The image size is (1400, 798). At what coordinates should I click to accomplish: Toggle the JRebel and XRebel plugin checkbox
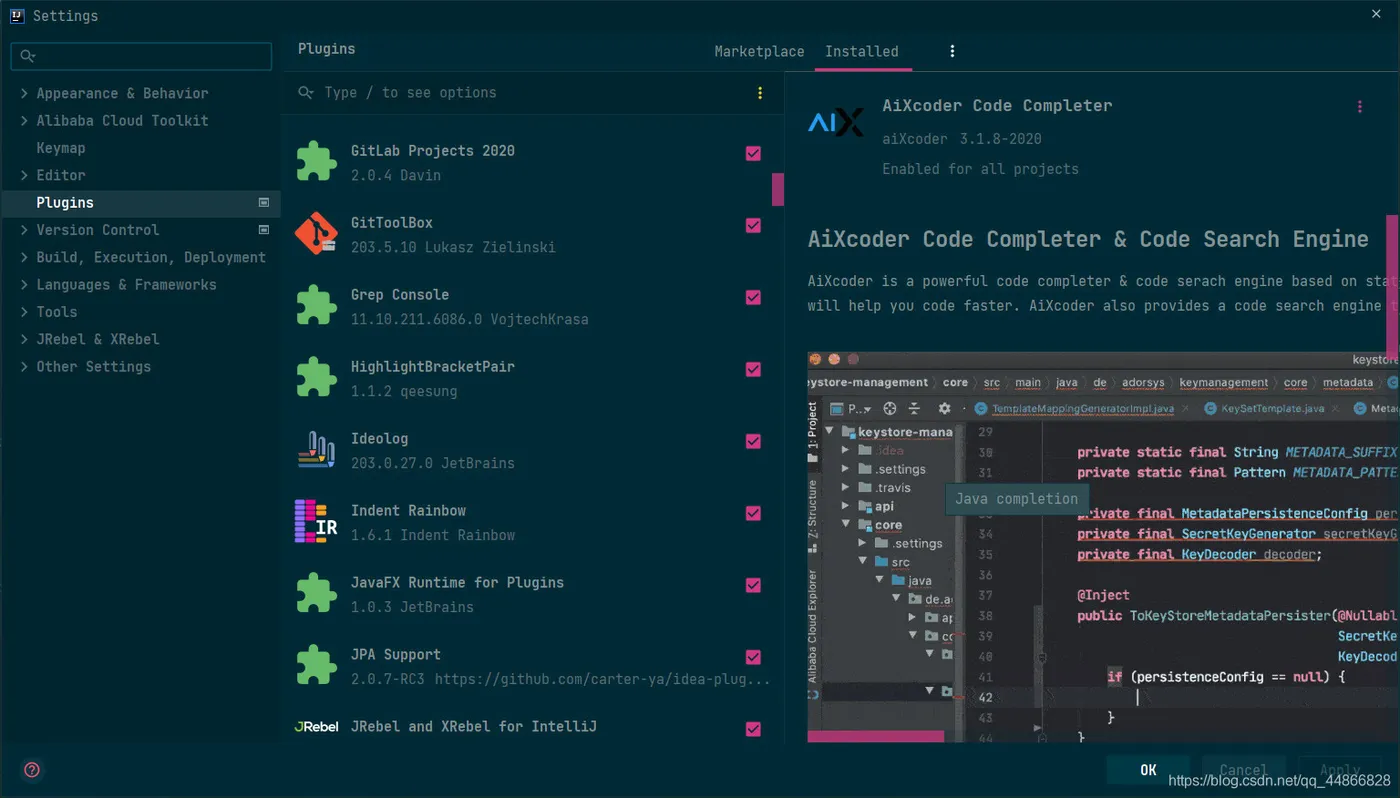tap(753, 729)
